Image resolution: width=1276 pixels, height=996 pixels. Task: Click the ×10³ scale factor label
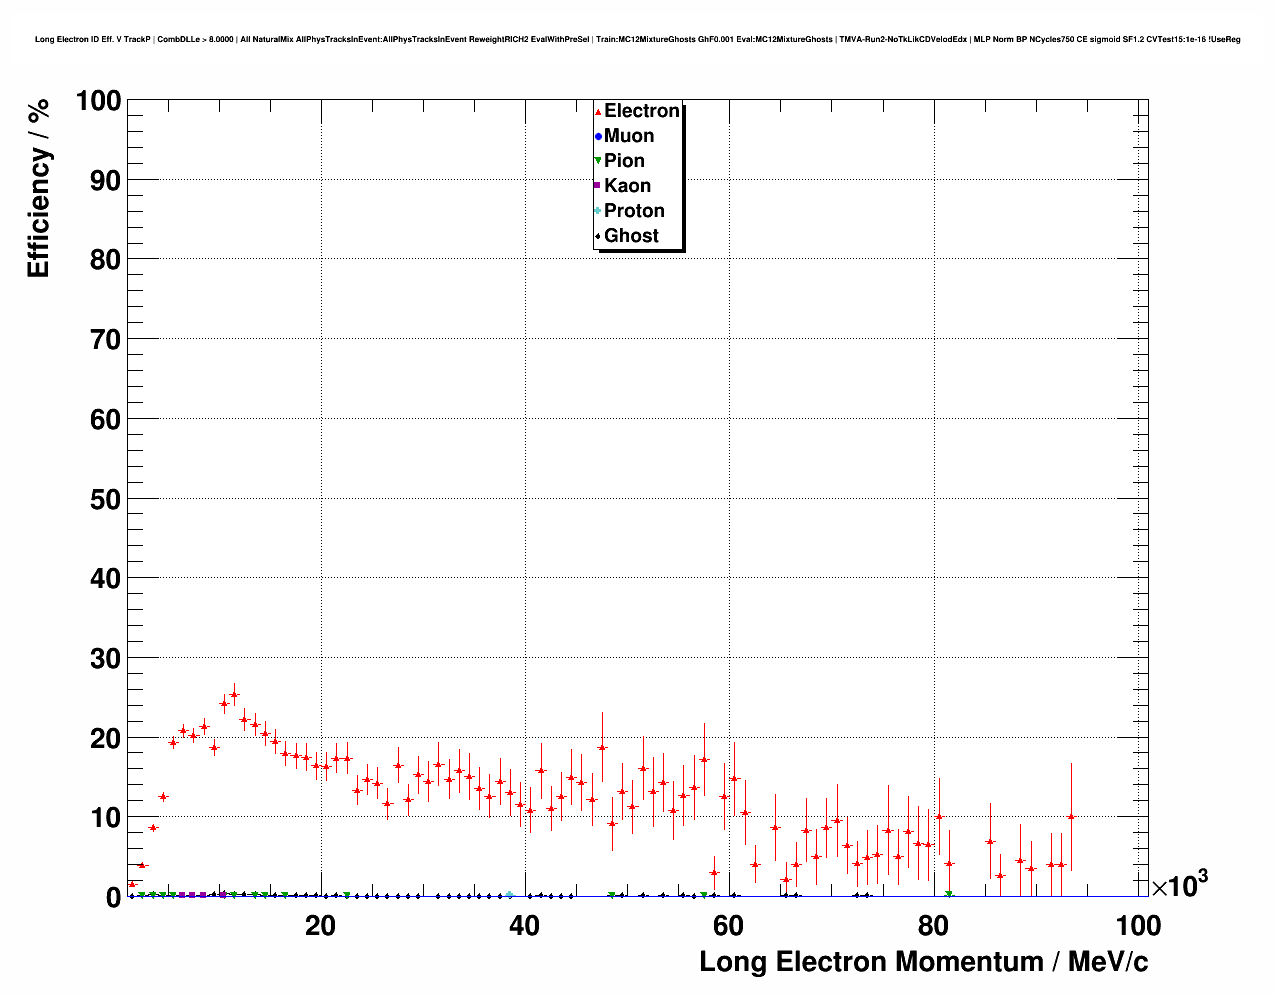point(1179,884)
